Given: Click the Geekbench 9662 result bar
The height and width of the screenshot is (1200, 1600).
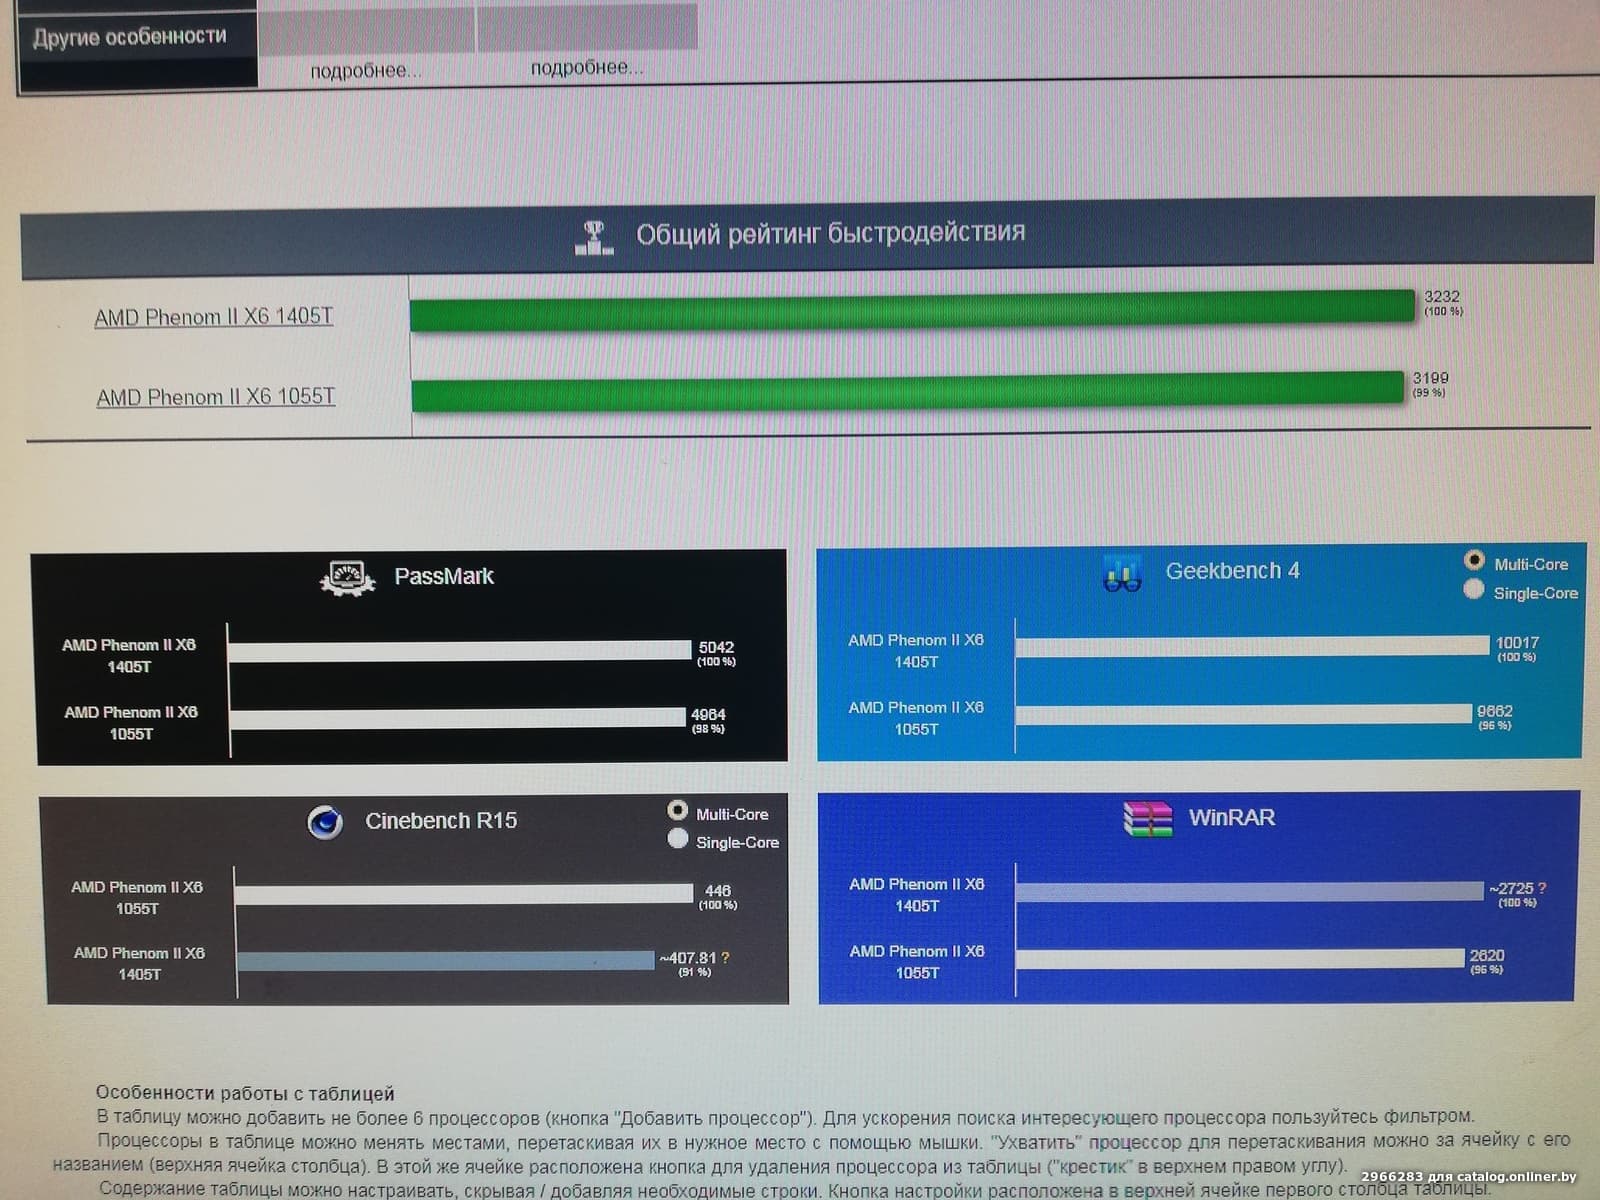Looking at the screenshot, I should pyautogui.click(x=1244, y=714).
